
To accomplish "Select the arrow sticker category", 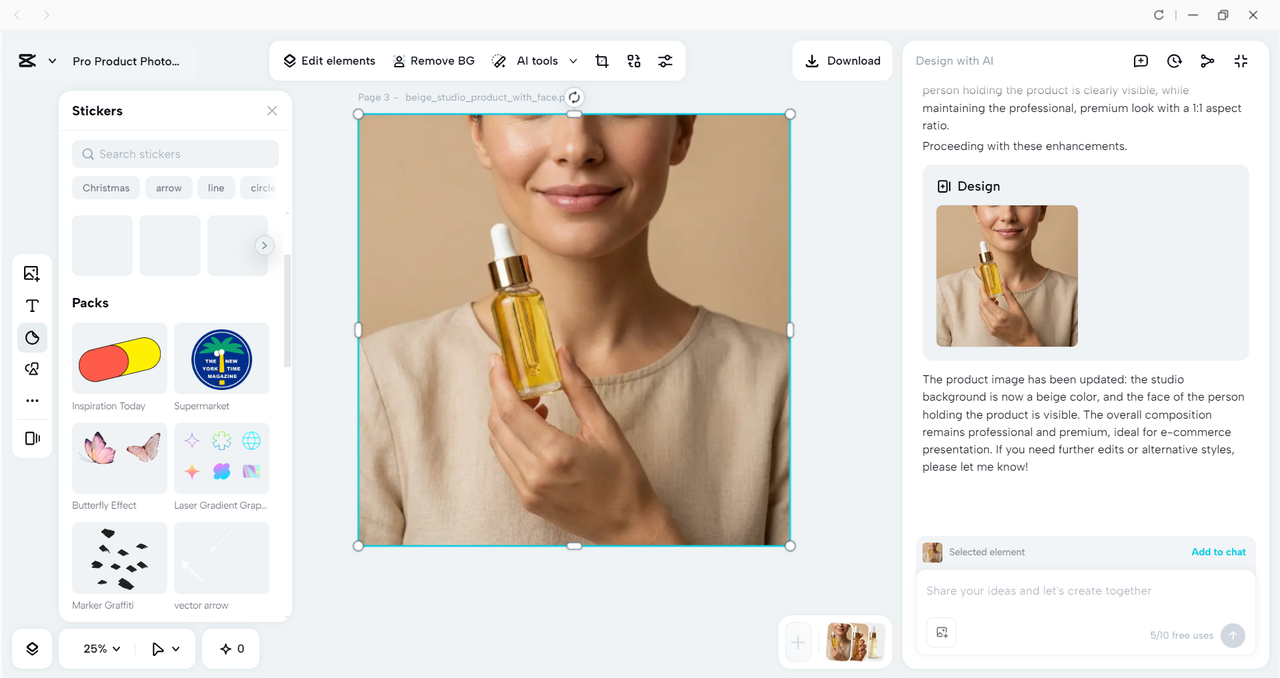I will 168,188.
